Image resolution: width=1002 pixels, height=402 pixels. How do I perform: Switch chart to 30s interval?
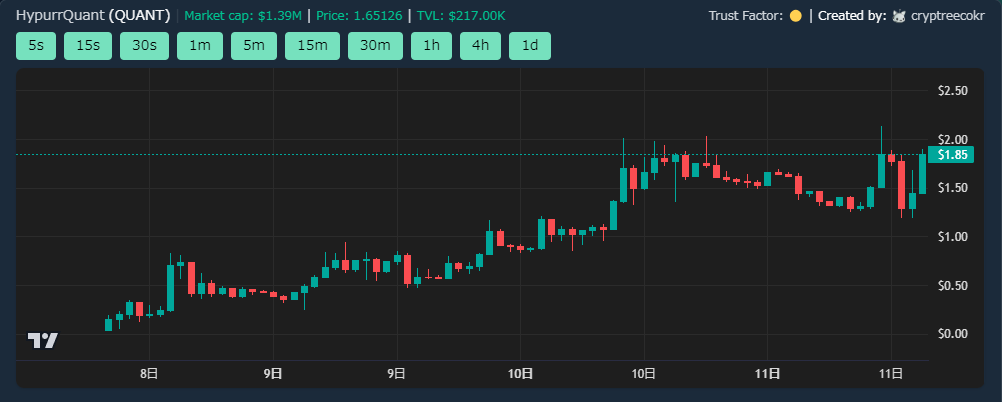144,46
